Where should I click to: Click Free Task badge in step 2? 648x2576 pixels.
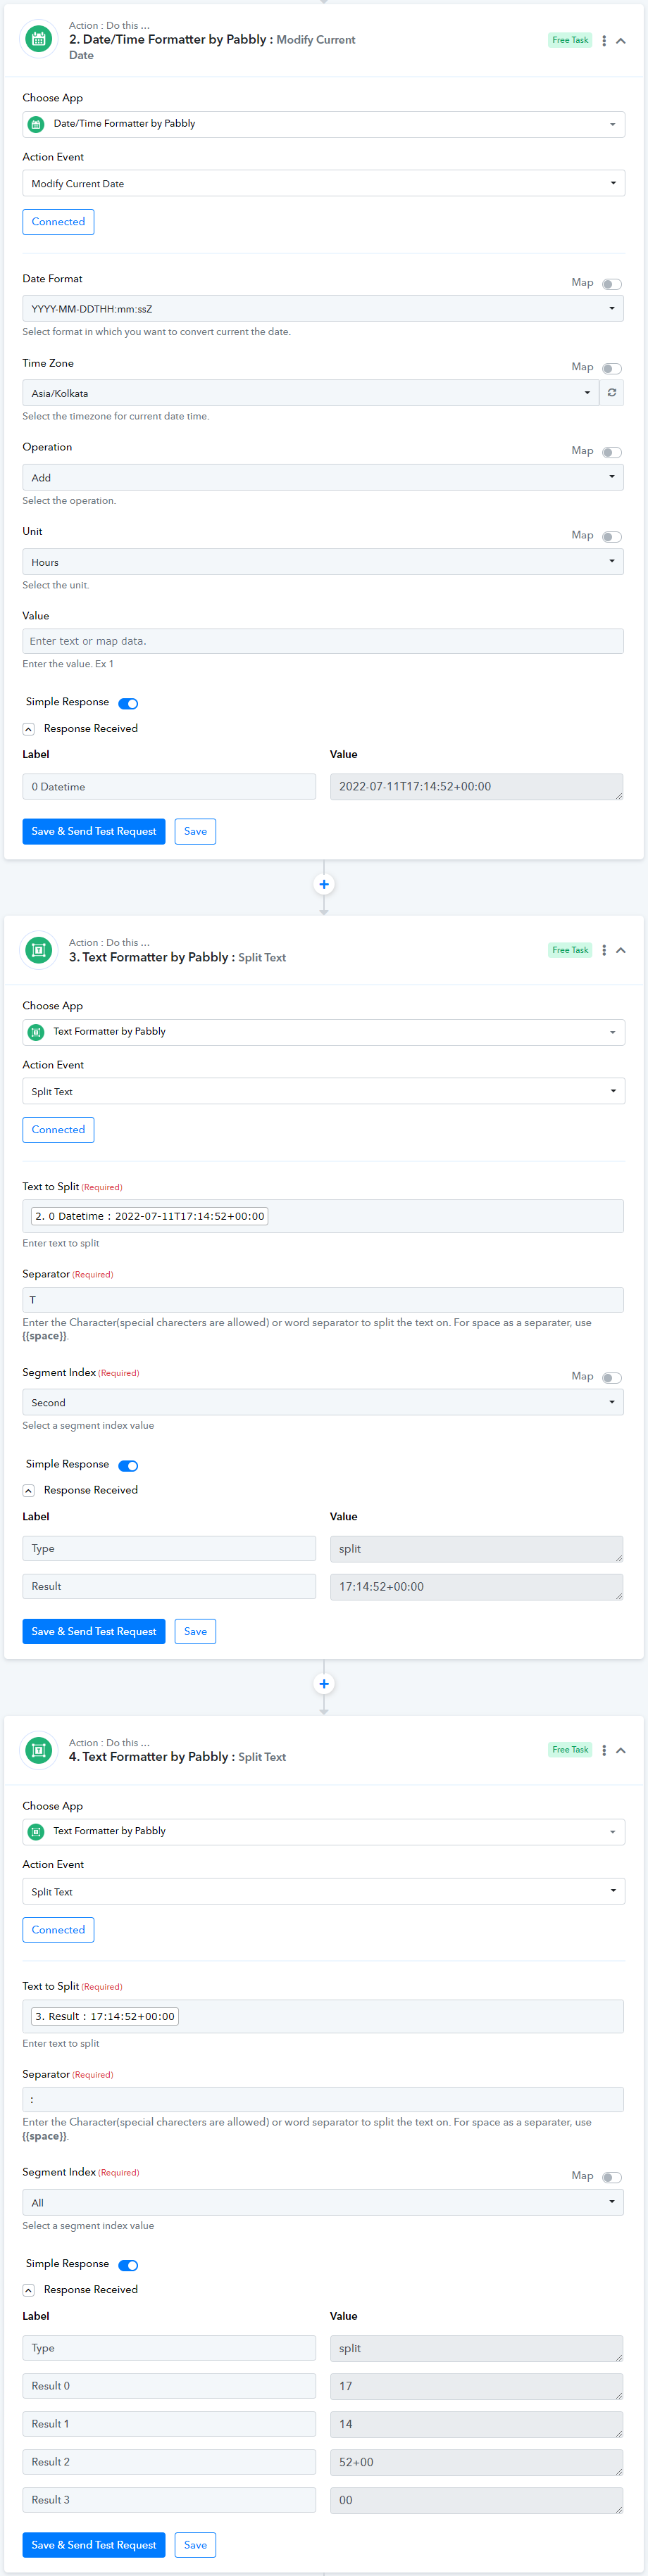coord(570,41)
